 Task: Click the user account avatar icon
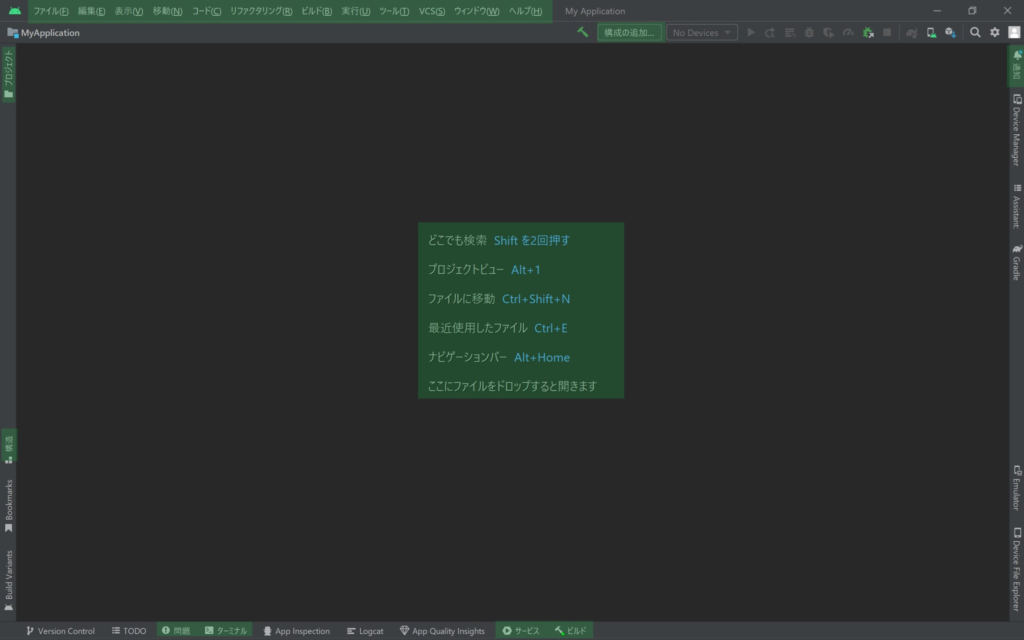click(1013, 33)
